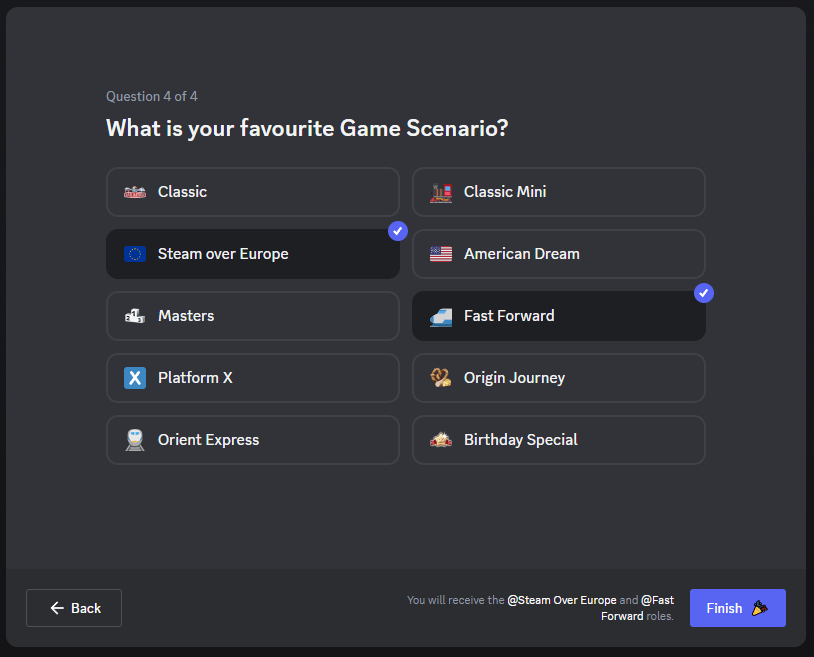The image size is (814, 657).
Task: Select the Classic scenario option
Action: pos(252,192)
